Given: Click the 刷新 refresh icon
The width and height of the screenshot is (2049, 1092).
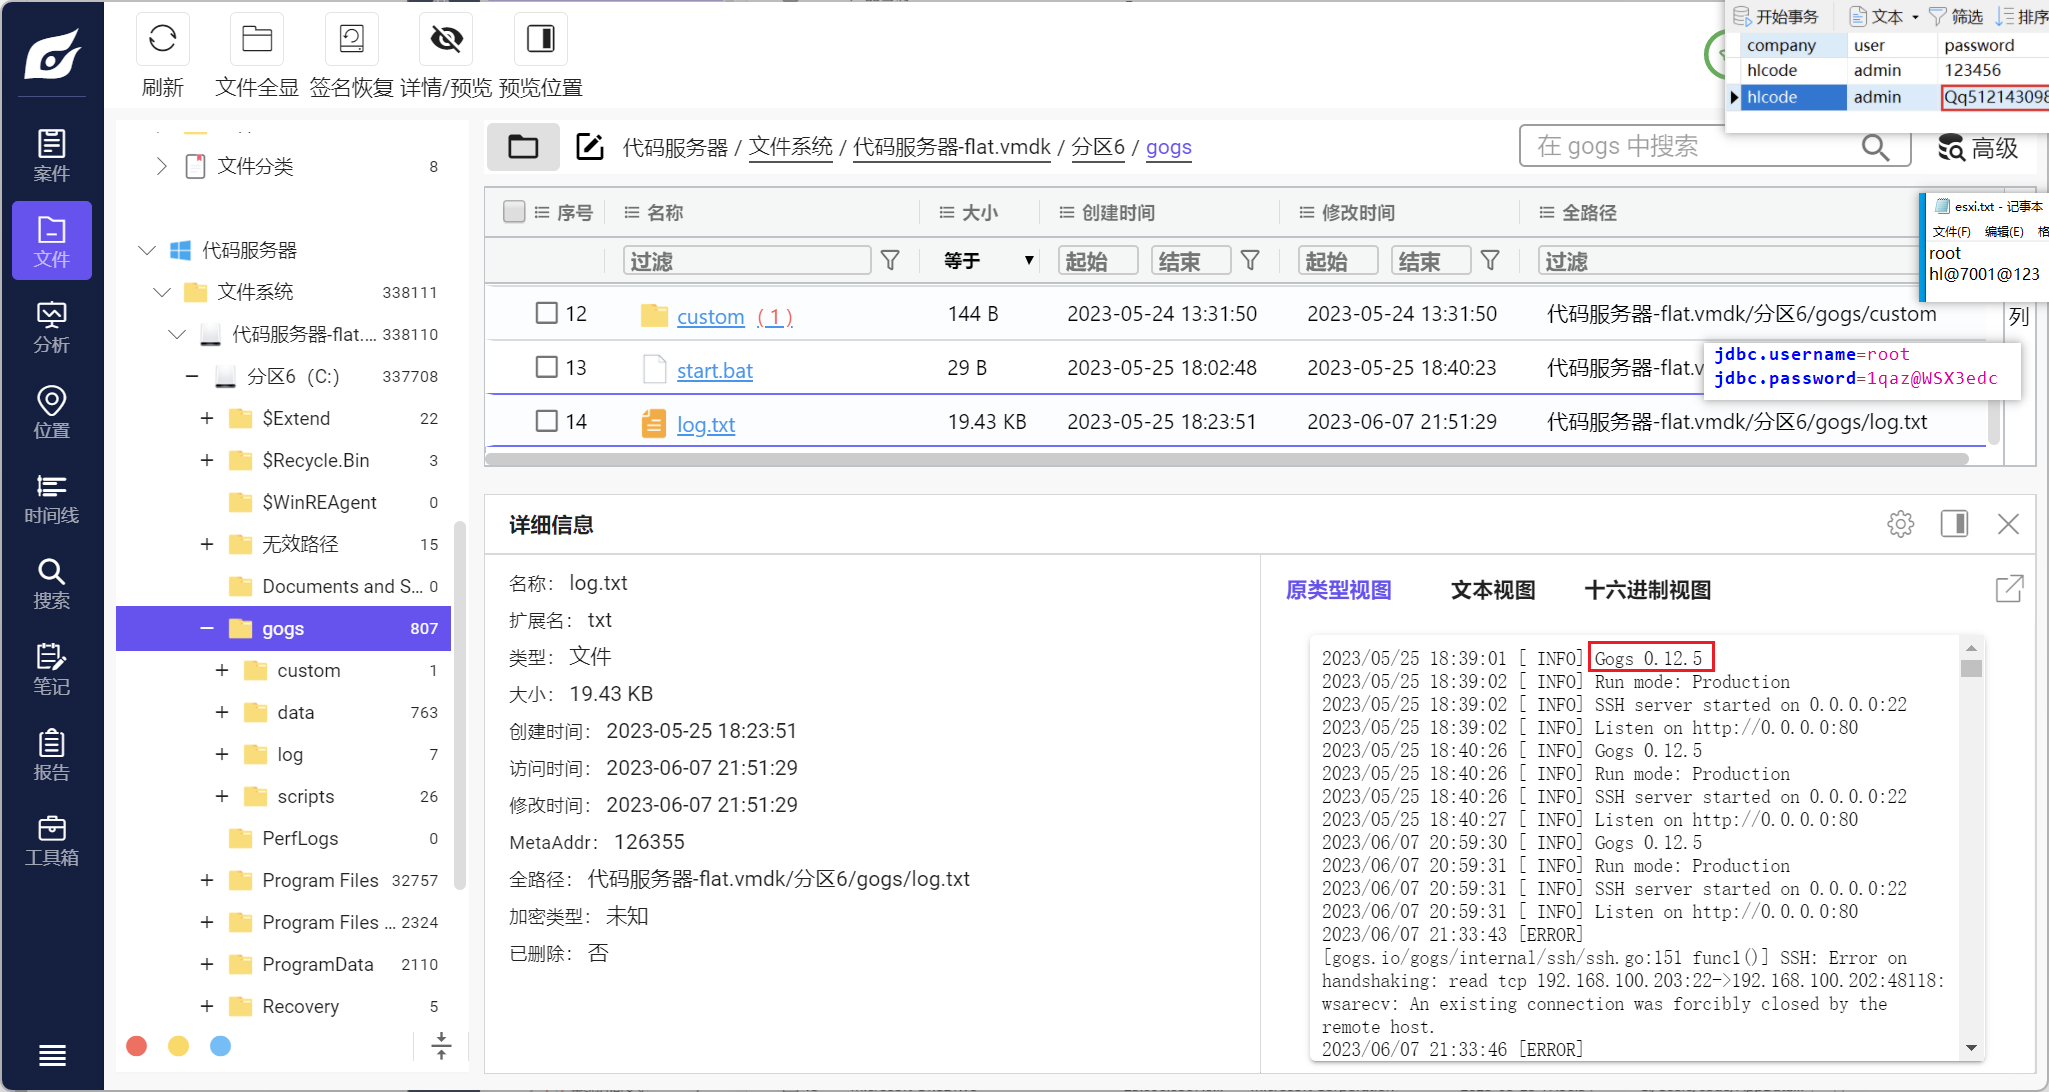Looking at the screenshot, I should 162,39.
